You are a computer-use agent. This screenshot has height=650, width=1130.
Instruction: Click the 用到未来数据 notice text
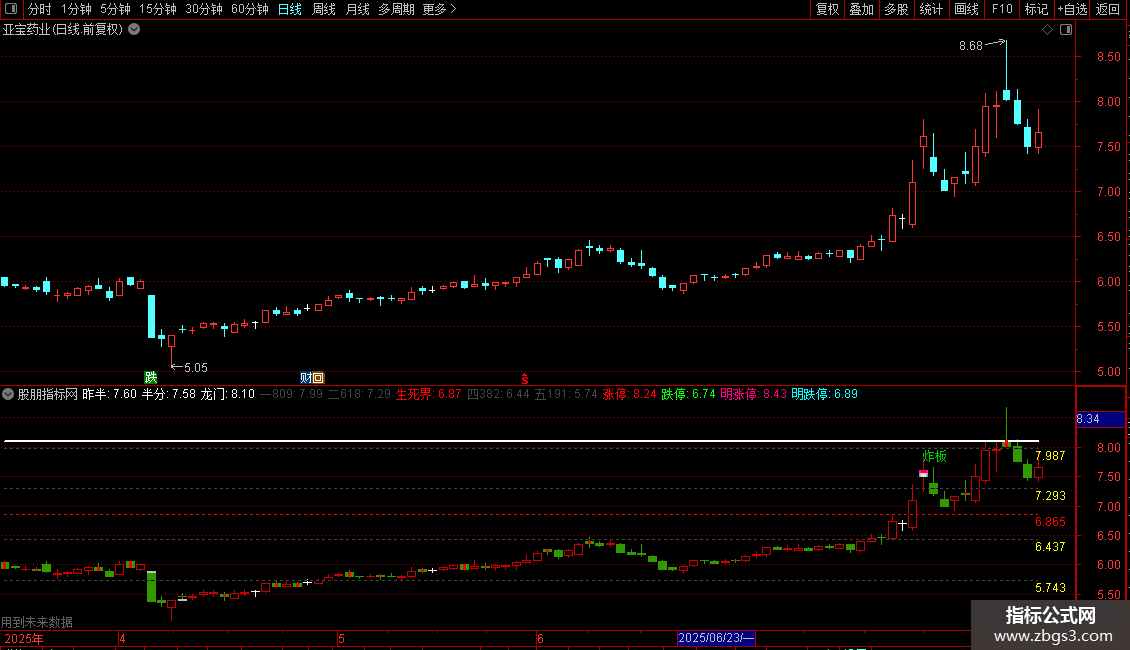click(x=37, y=622)
